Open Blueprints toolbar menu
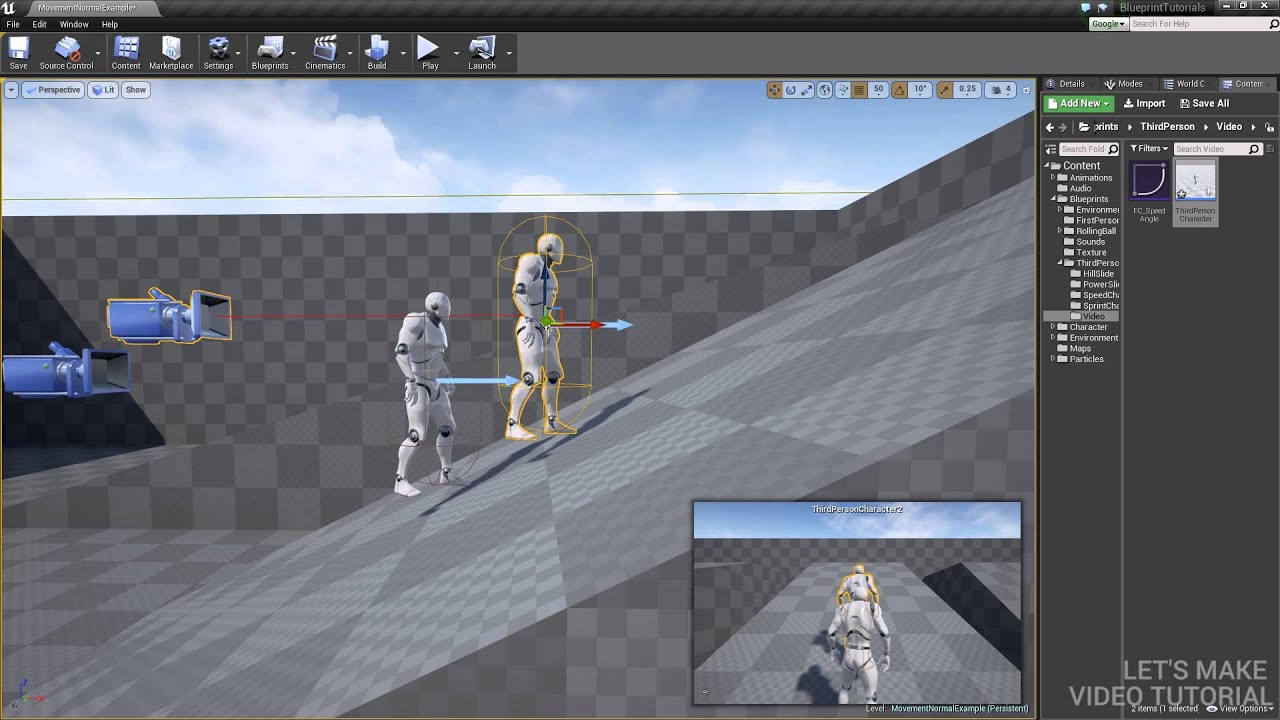Viewport: 1280px width, 720px height. [270, 52]
